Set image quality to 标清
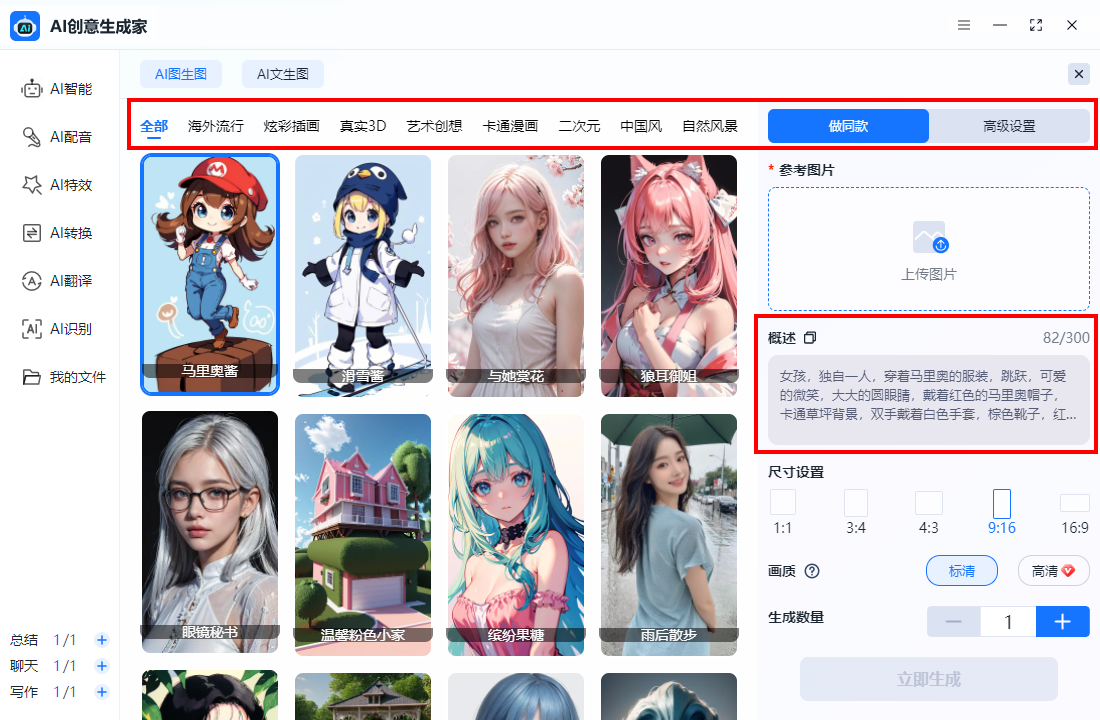The height and width of the screenshot is (720, 1100). 962,571
